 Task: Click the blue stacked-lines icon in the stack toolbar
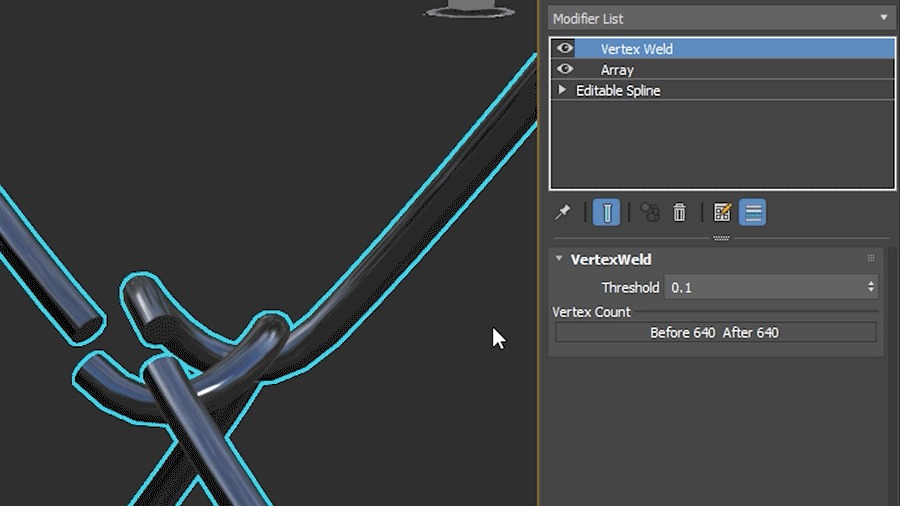[x=753, y=212]
